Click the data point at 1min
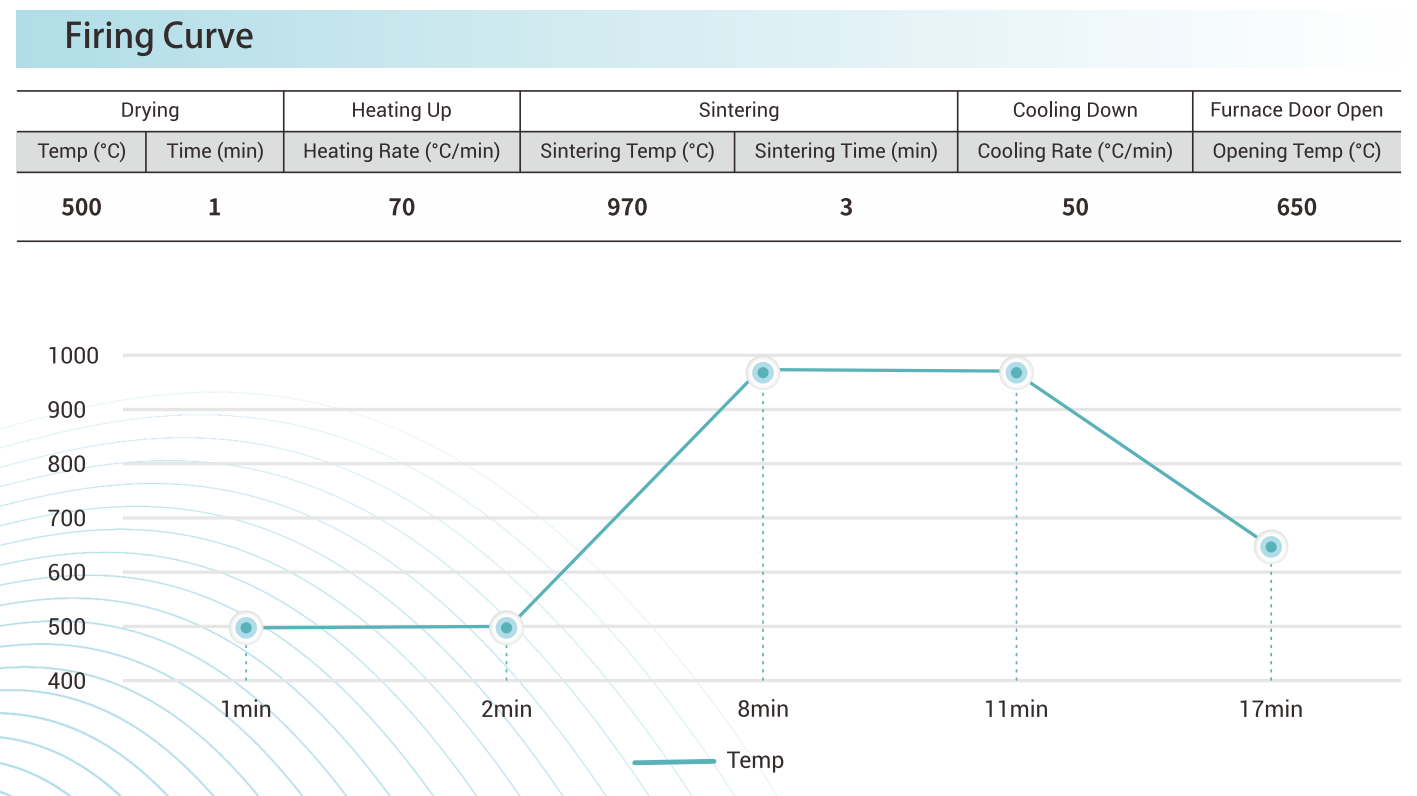 [x=246, y=628]
